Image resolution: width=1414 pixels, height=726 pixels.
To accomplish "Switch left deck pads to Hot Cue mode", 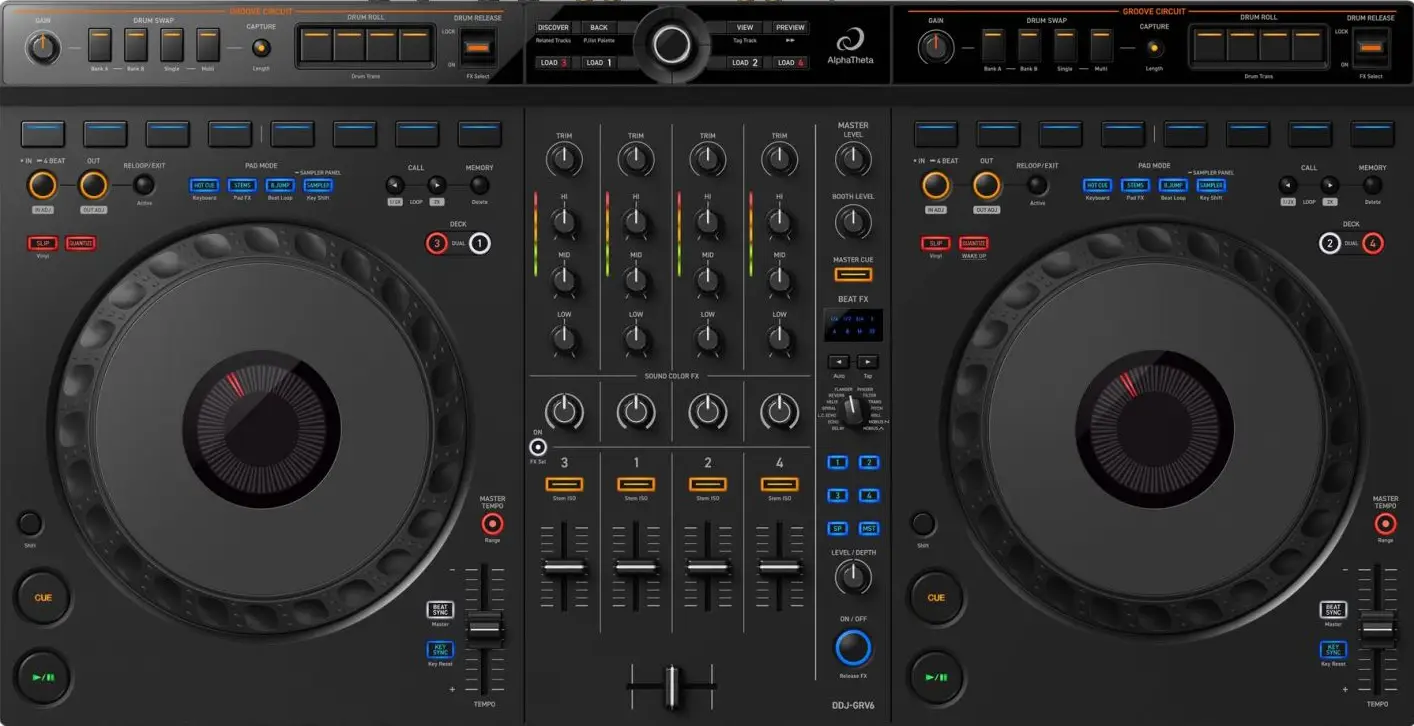I will [204, 185].
